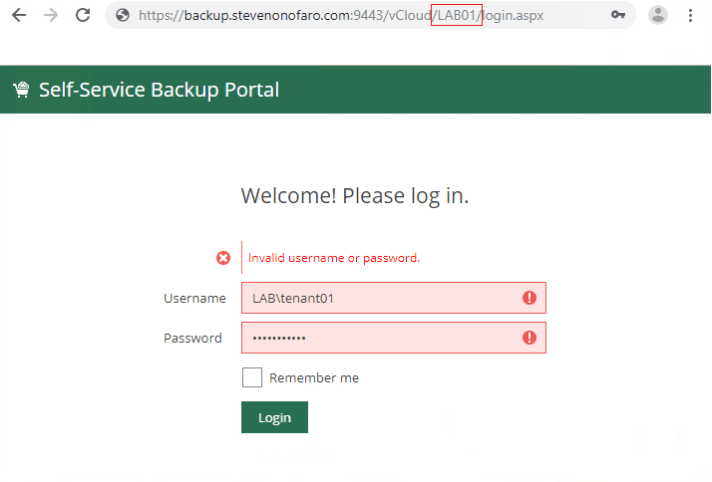Enable the Remember me checkbox
The width and height of the screenshot is (712, 482).
point(252,378)
